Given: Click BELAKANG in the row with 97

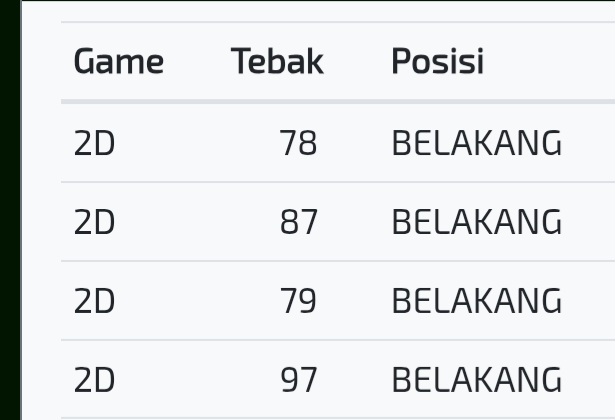Looking at the screenshot, I should pyautogui.click(x=476, y=380).
